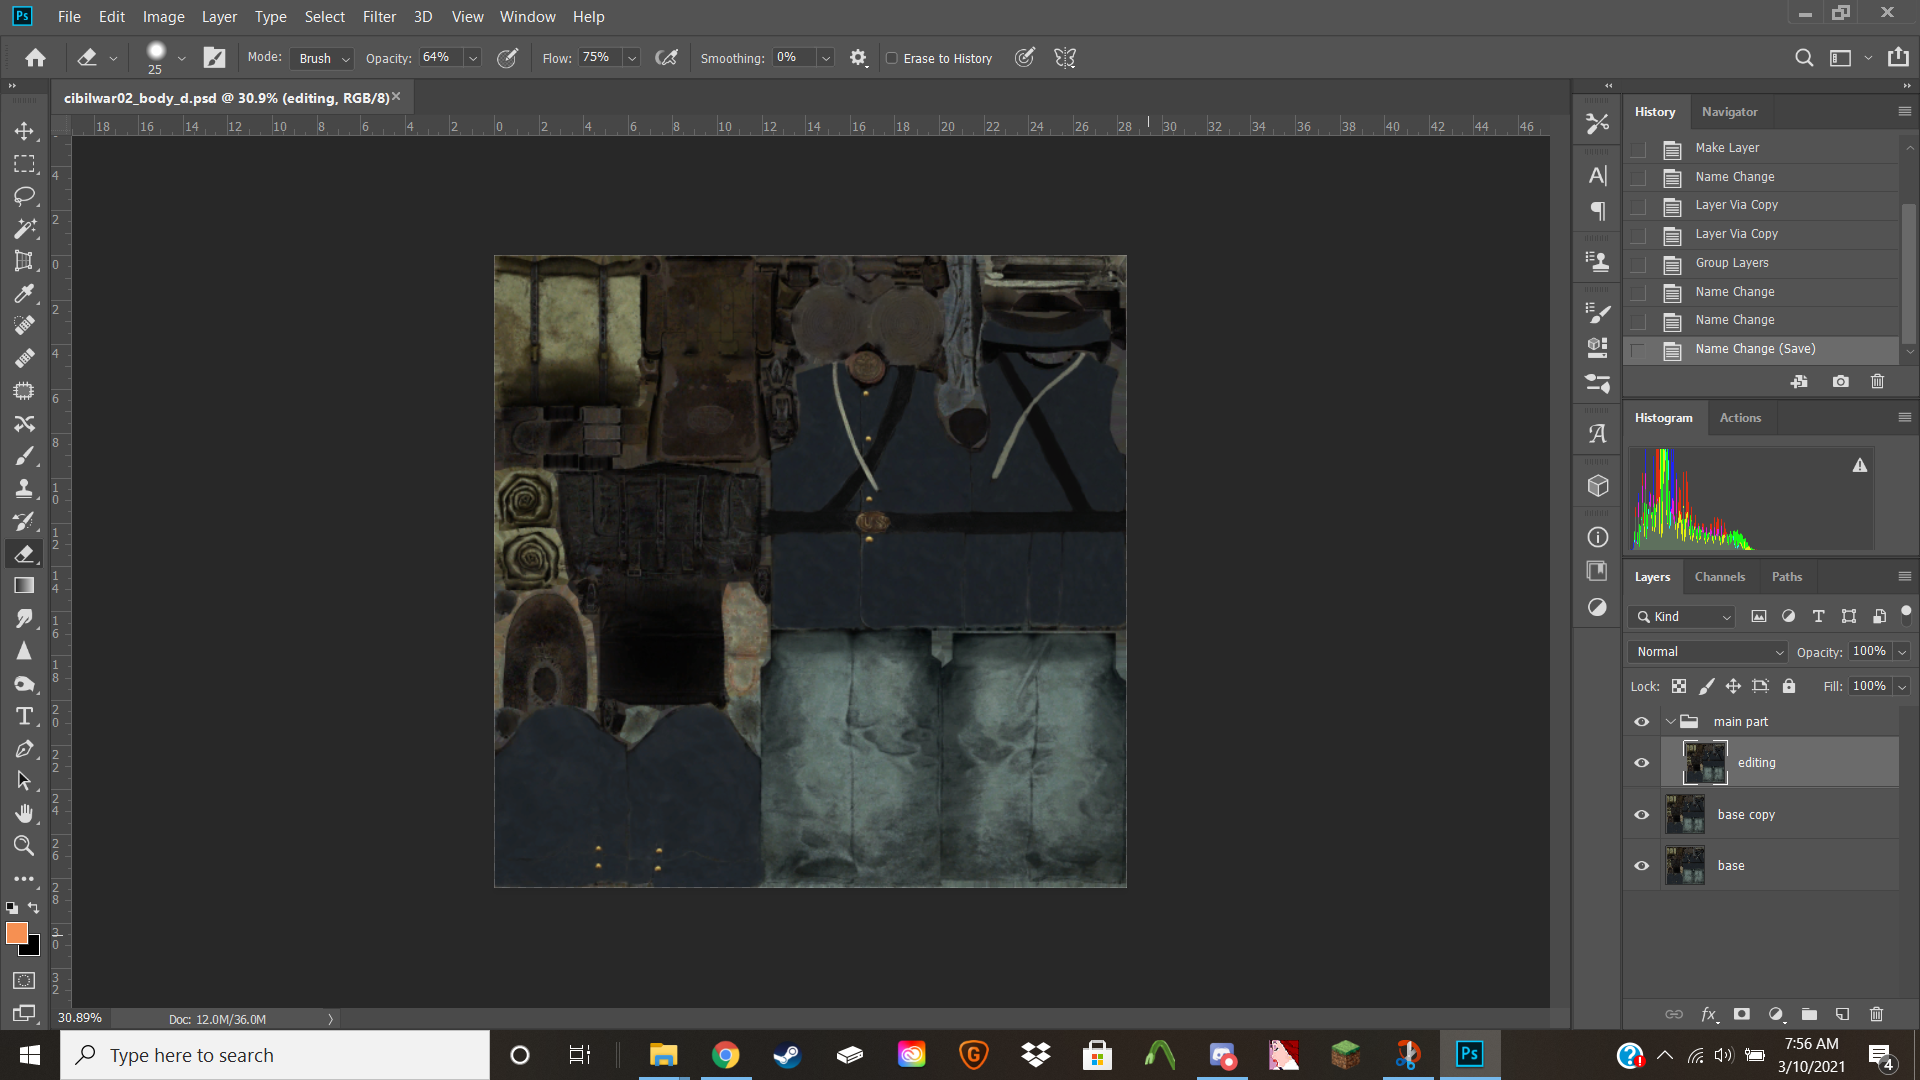Delete layer with Layers panel trash icon
Image resolution: width=1920 pixels, height=1080 pixels.
[1876, 1014]
